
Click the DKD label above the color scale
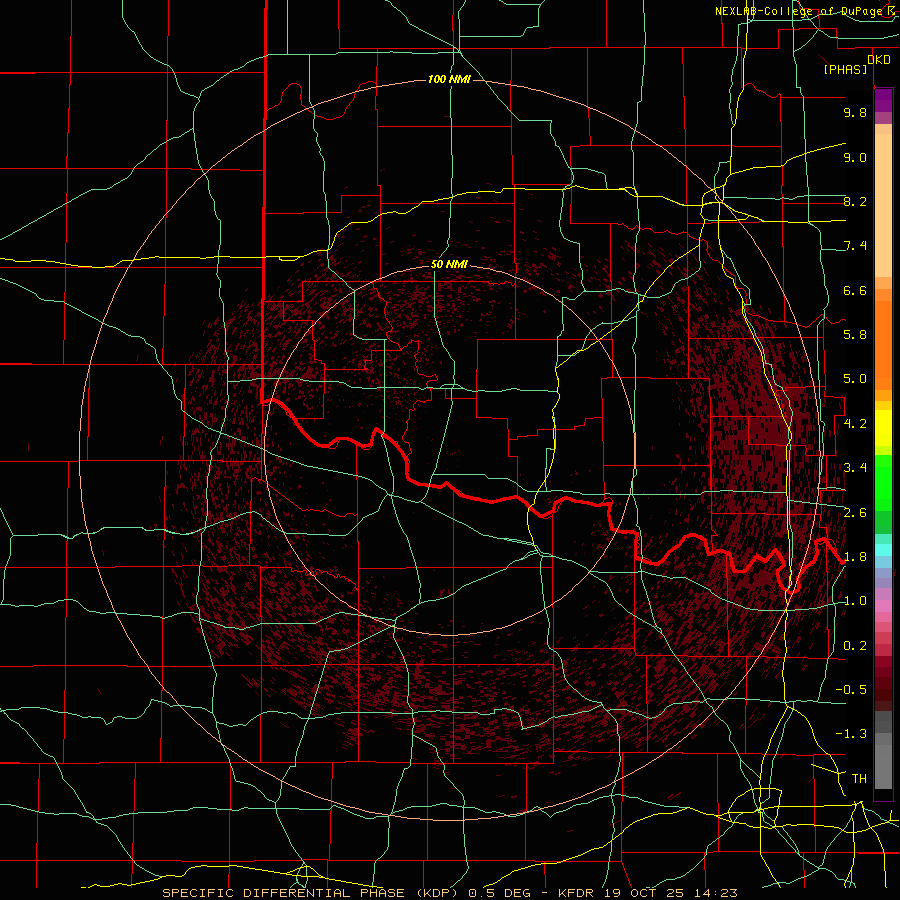879,60
